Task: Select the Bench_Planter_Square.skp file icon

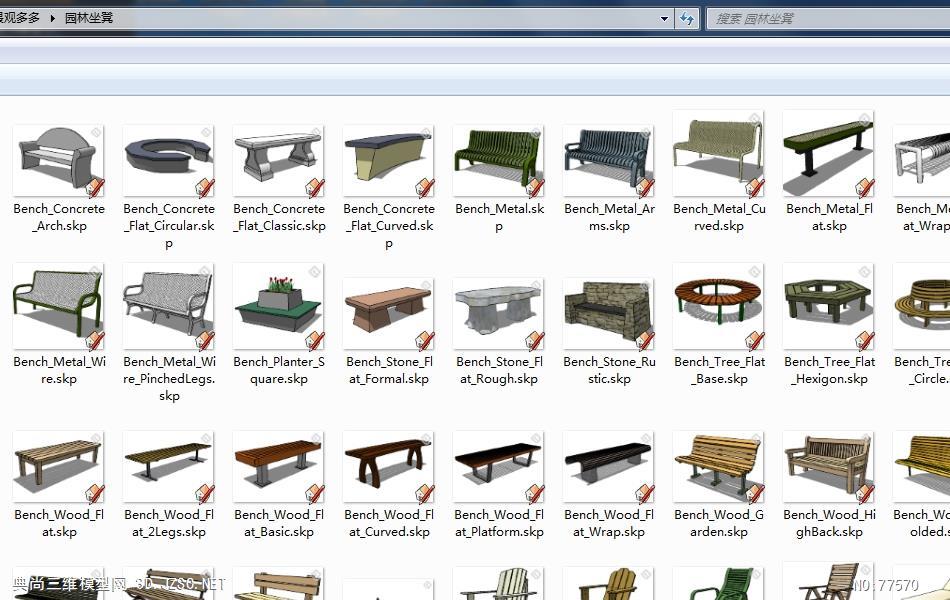Action: (279, 306)
